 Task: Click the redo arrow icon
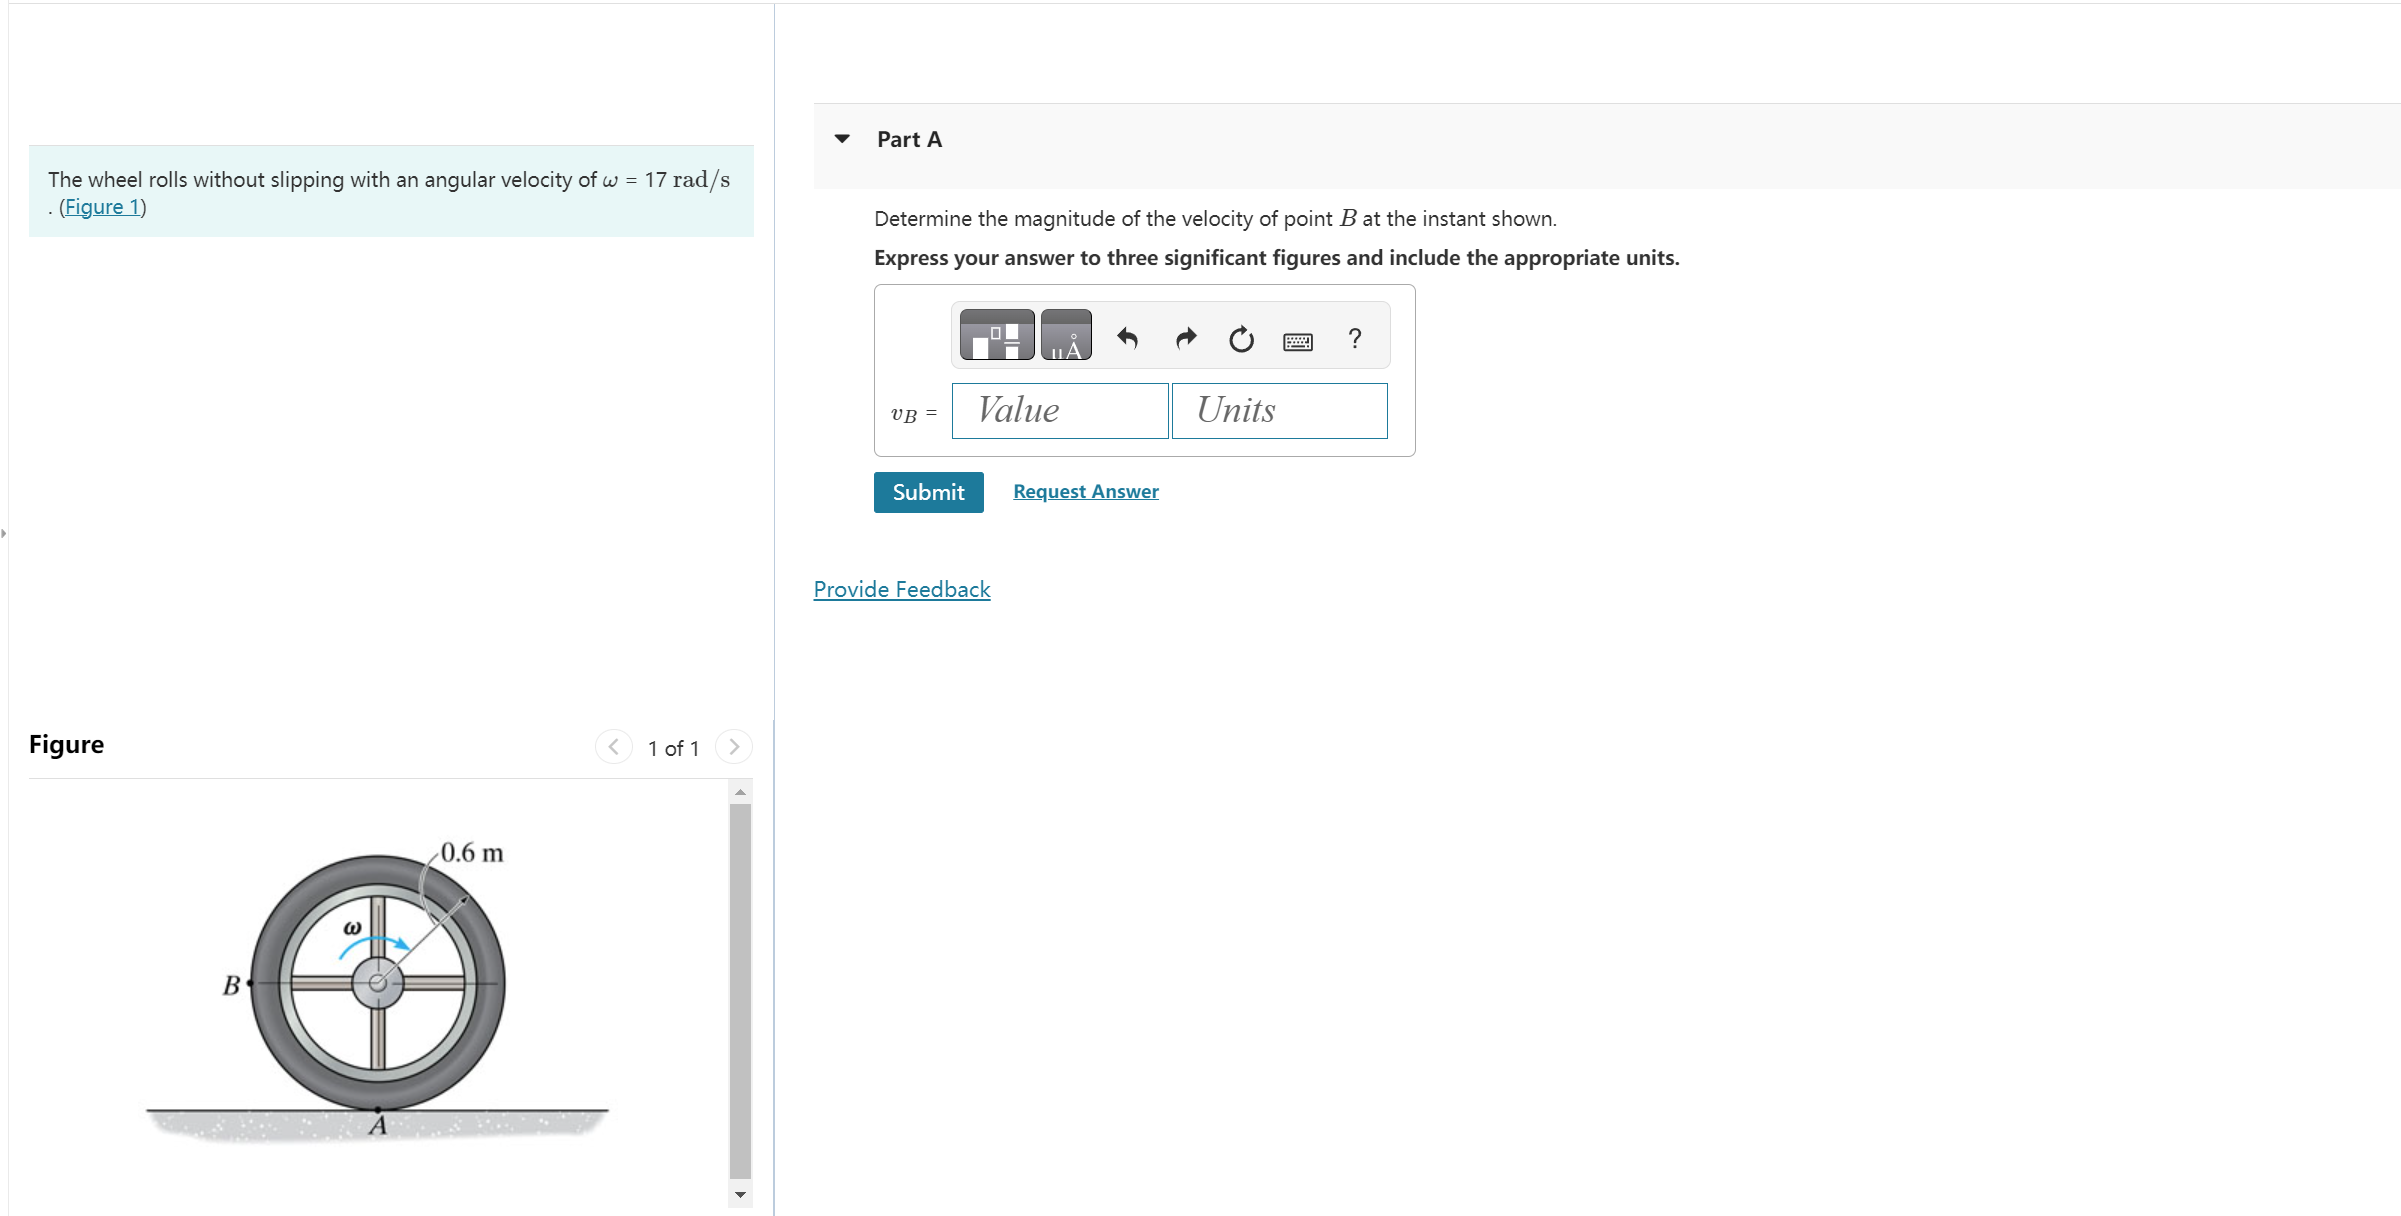(1186, 338)
